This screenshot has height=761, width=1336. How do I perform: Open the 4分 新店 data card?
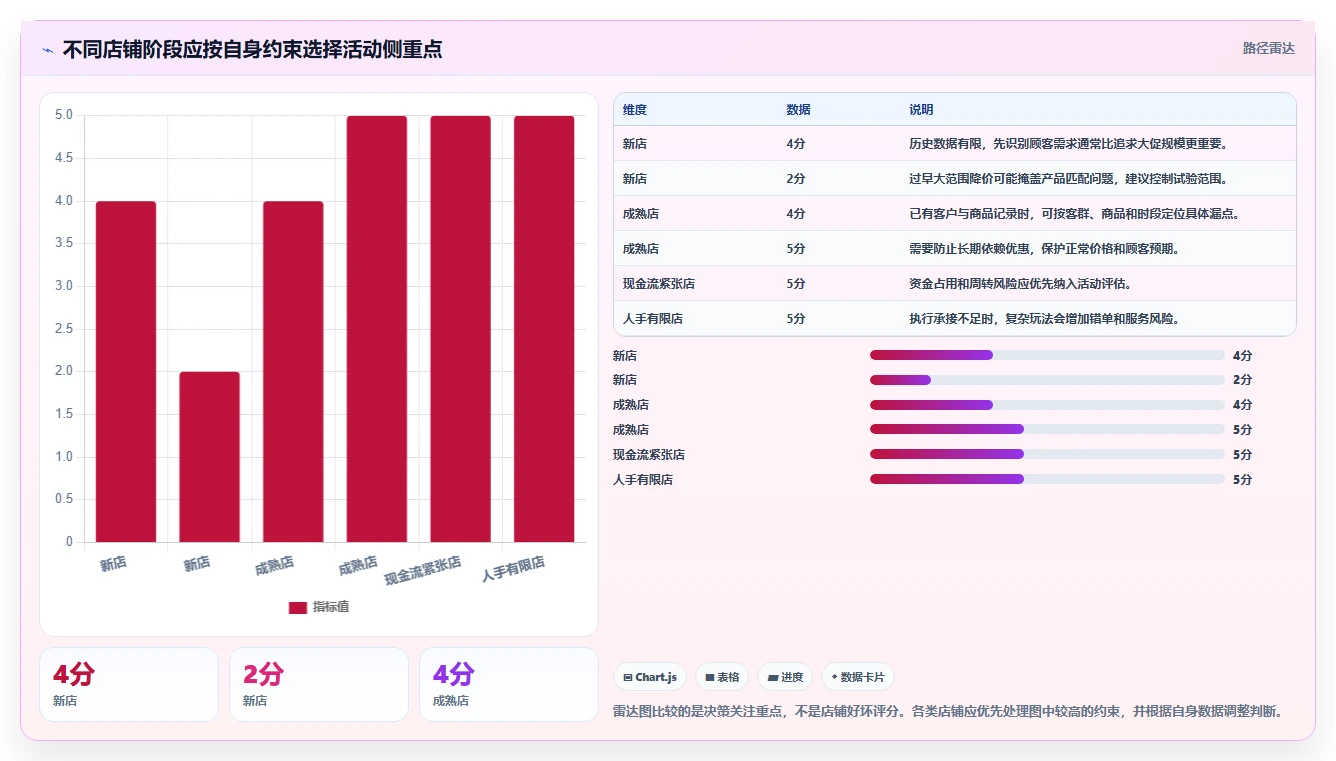tap(129, 684)
